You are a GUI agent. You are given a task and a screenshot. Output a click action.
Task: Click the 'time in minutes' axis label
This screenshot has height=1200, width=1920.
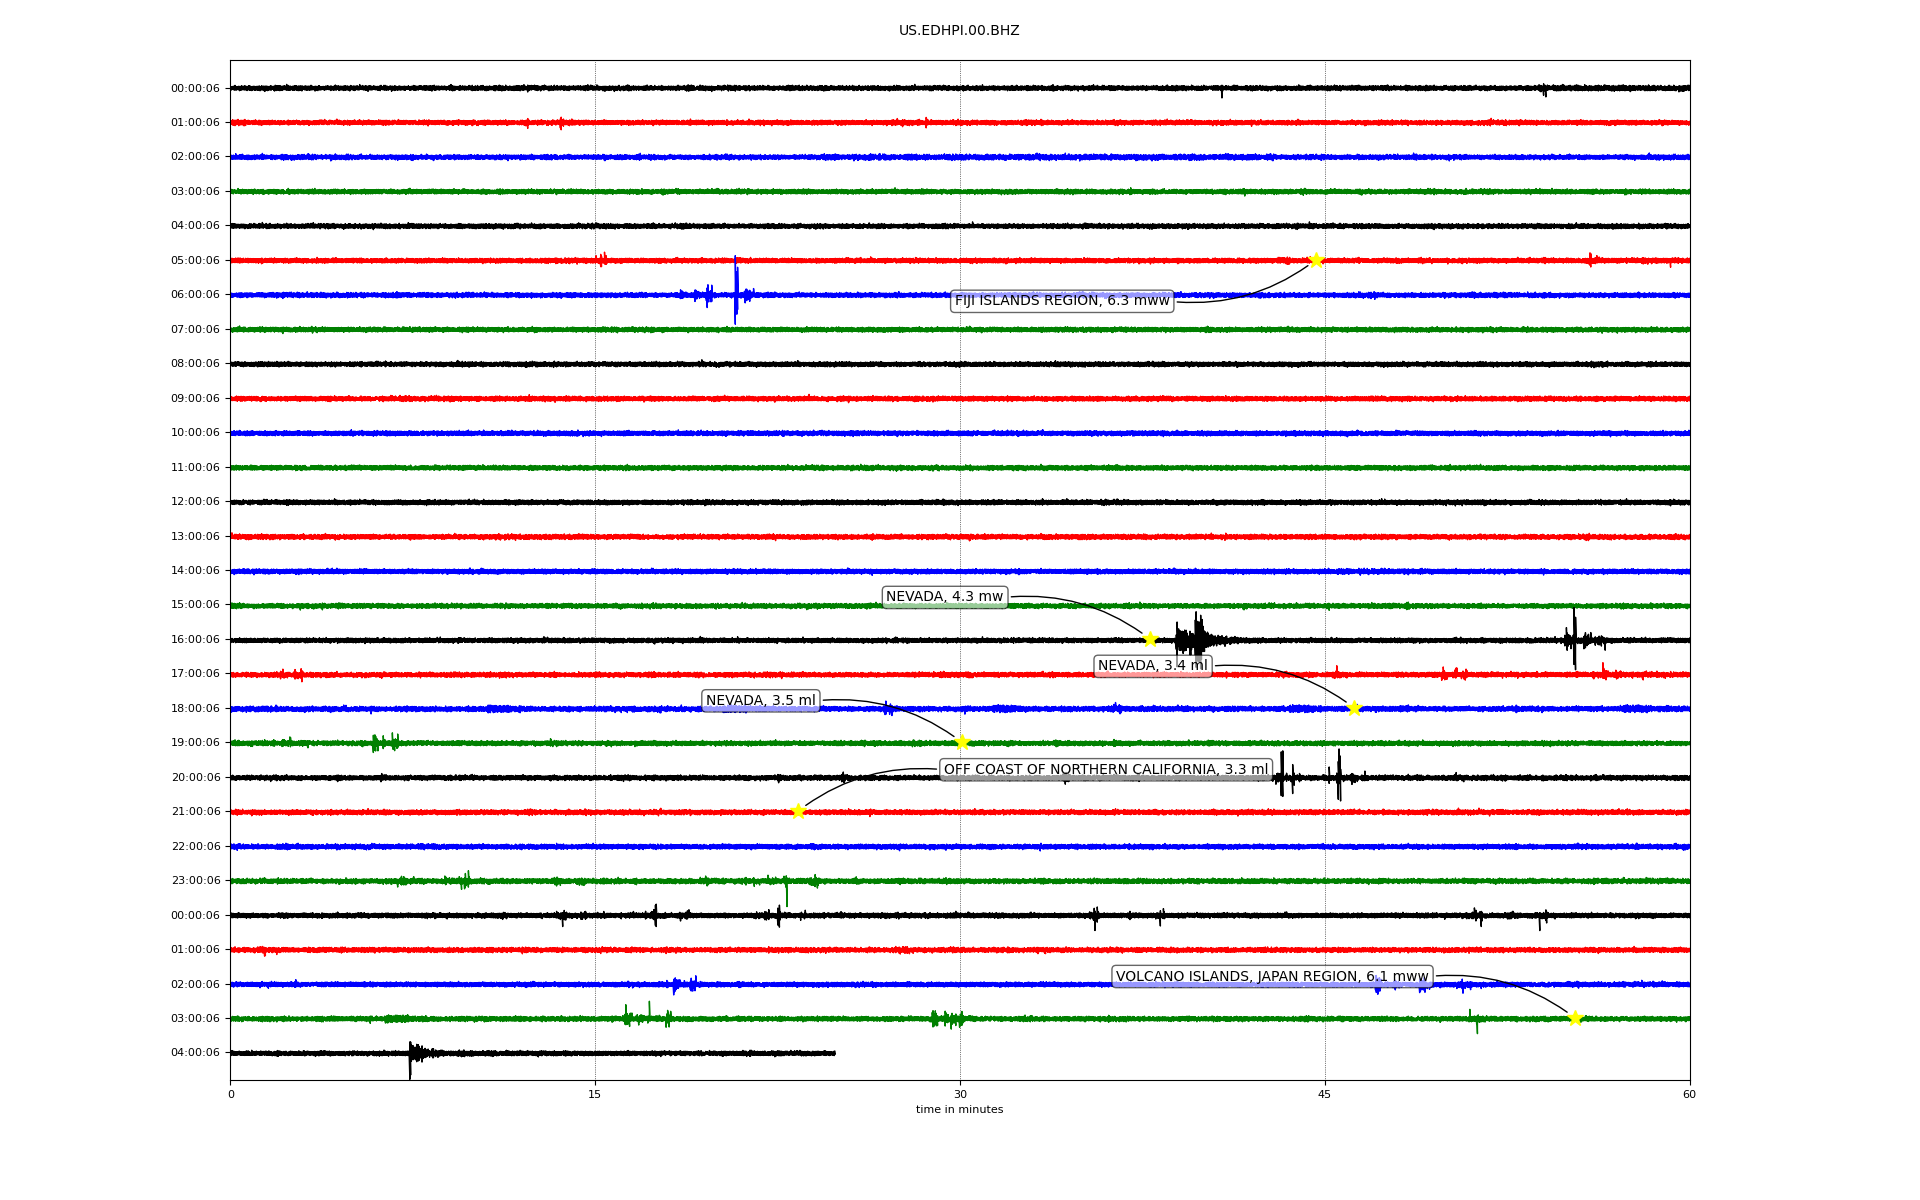pyautogui.click(x=958, y=1110)
